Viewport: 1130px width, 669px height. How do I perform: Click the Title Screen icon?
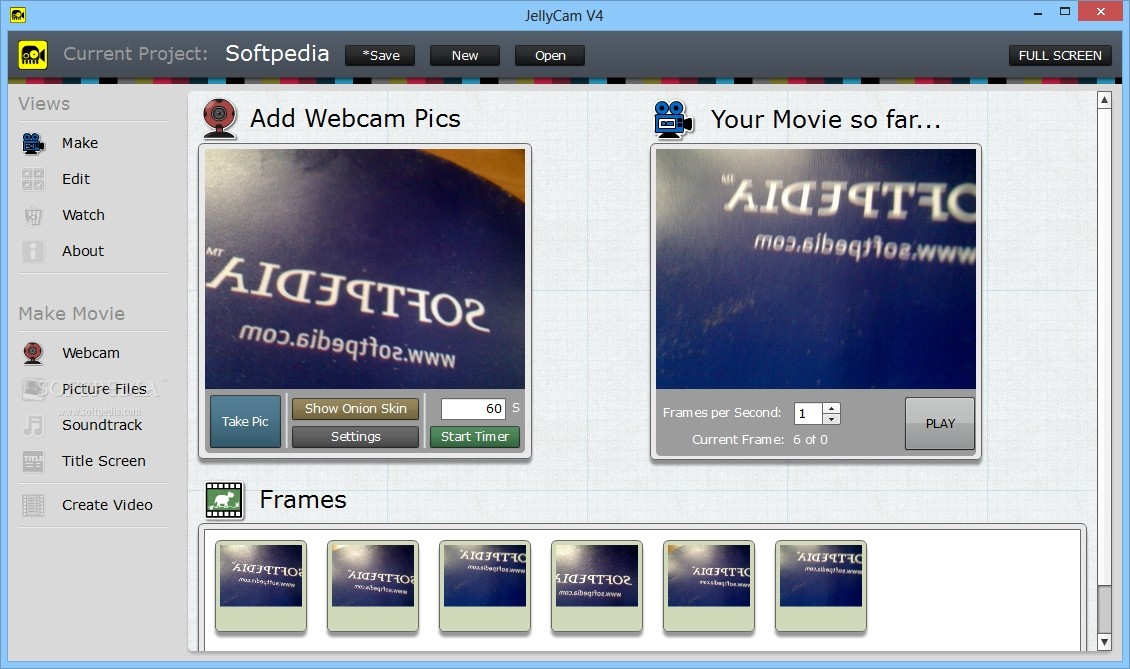coord(33,461)
